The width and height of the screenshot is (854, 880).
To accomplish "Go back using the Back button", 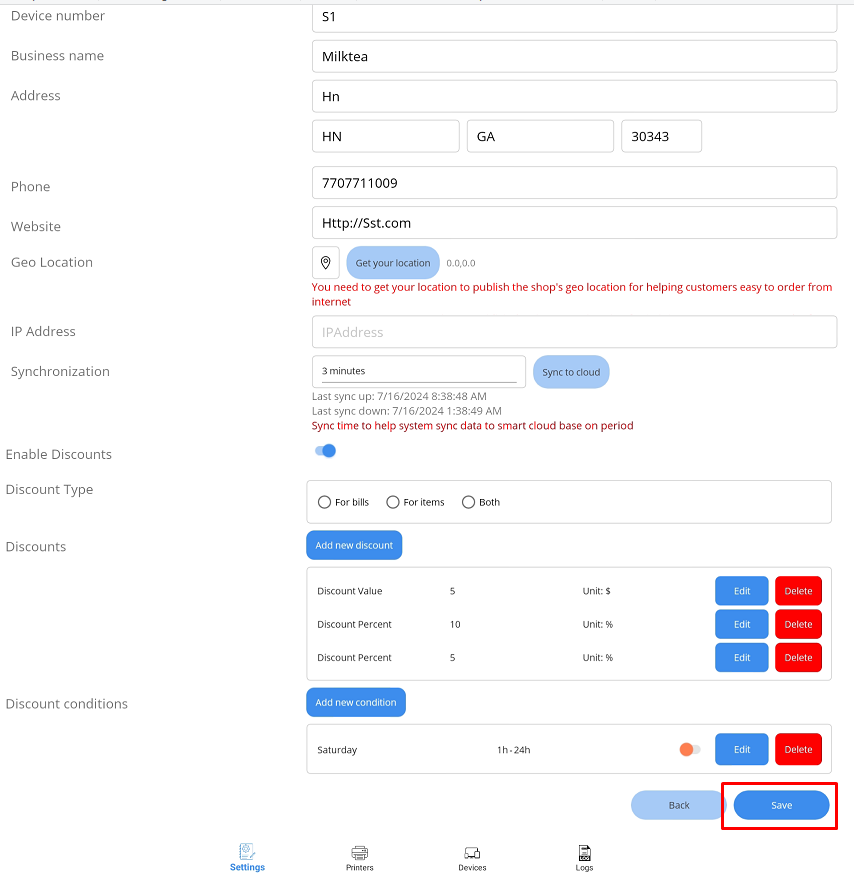I will 679,805.
